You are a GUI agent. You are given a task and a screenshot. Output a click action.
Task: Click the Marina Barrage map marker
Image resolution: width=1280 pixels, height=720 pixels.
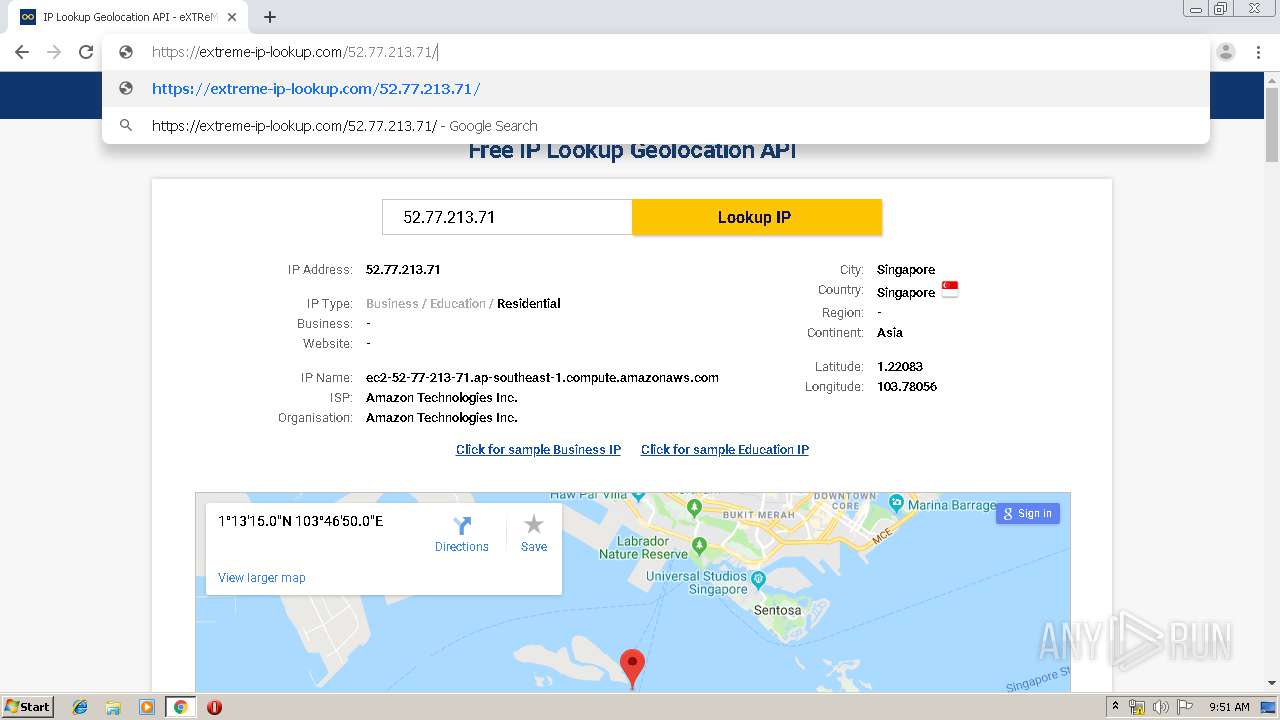pos(896,502)
